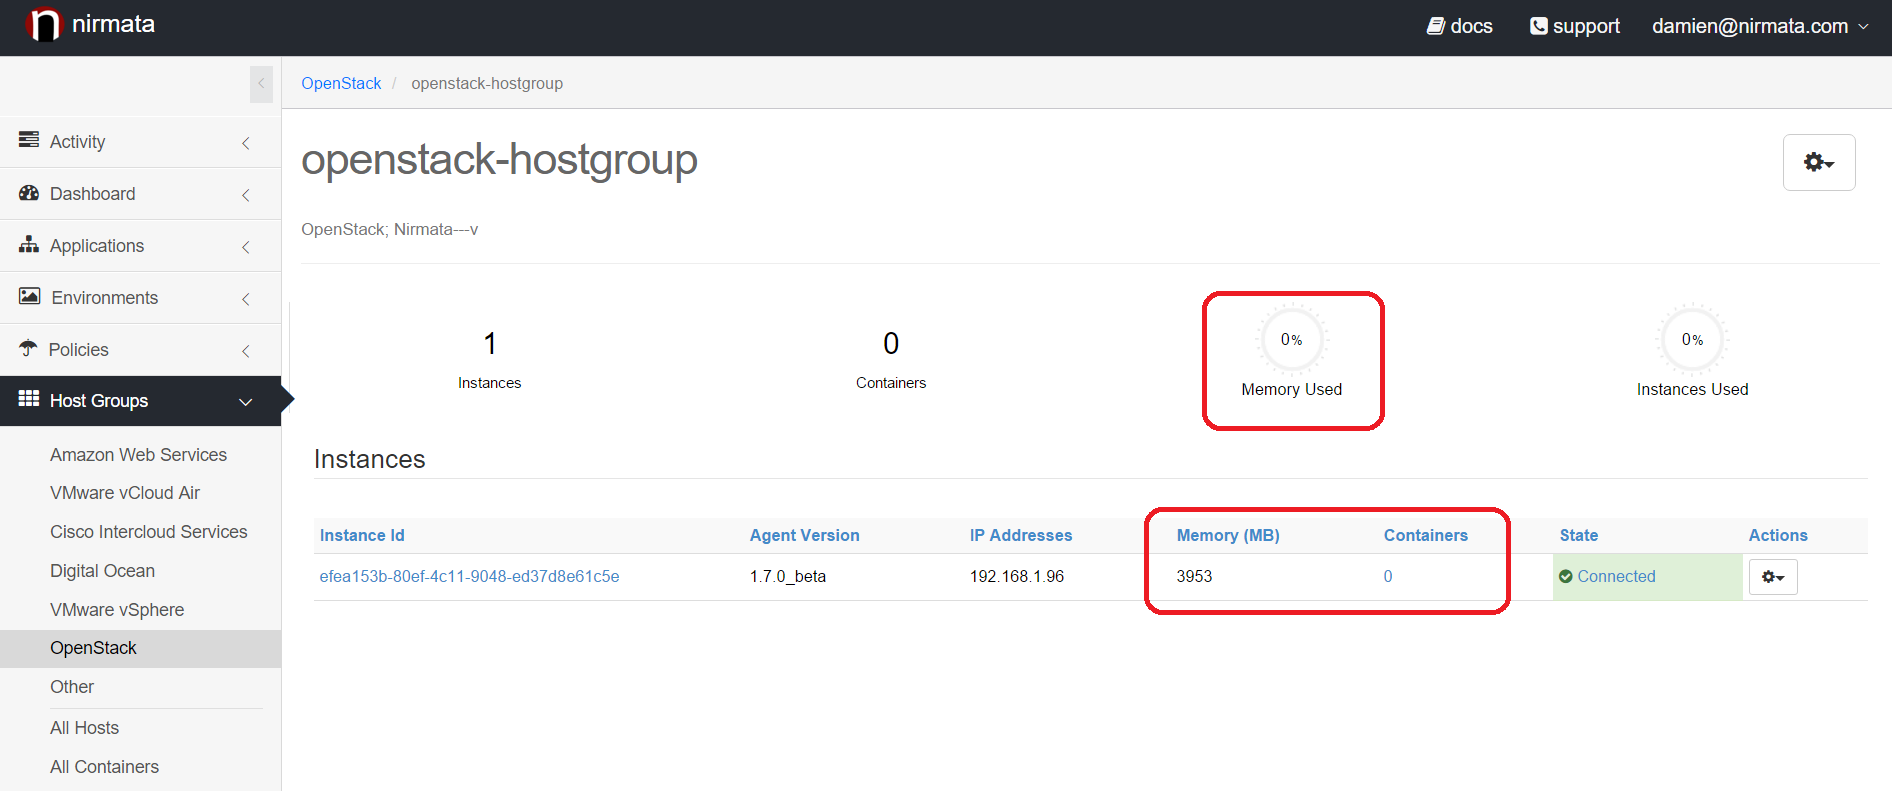Collapse the sidebar with the arrow toggle
Image resolution: width=1892 pixels, height=791 pixels.
coord(261,84)
